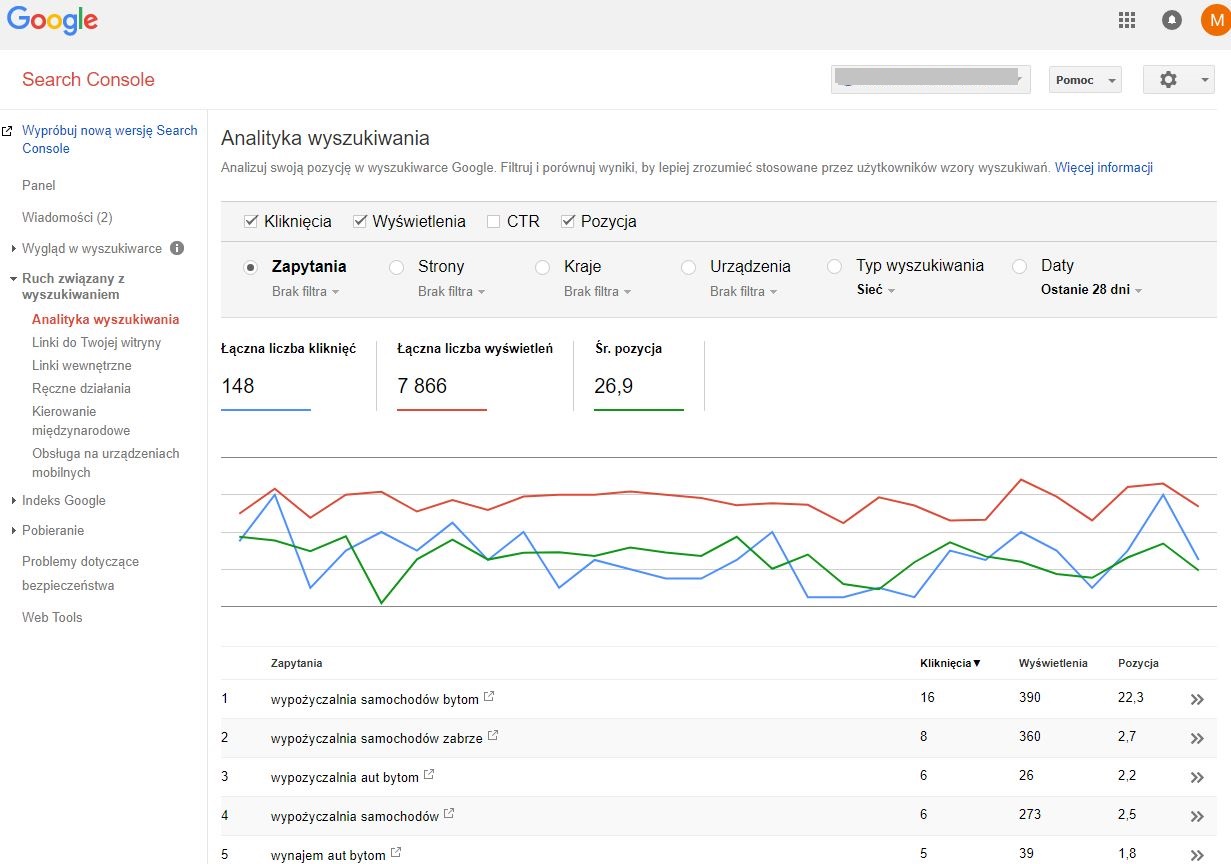Expand details arrows for row 1
1231x864 pixels.
(1197, 700)
